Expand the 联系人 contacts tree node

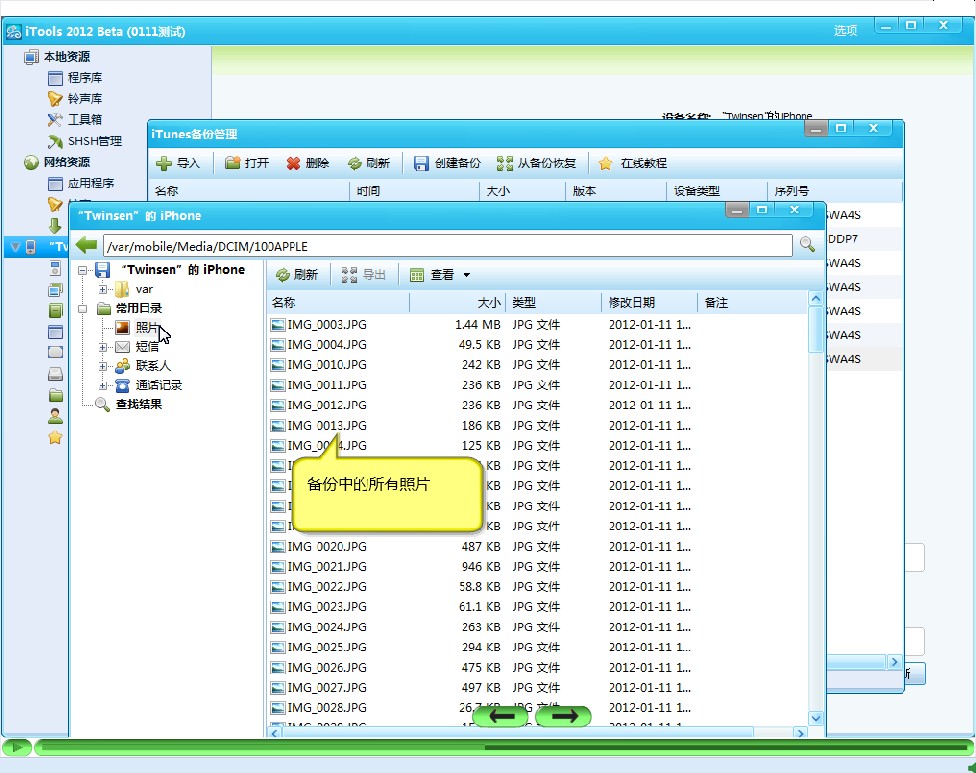click(x=103, y=366)
